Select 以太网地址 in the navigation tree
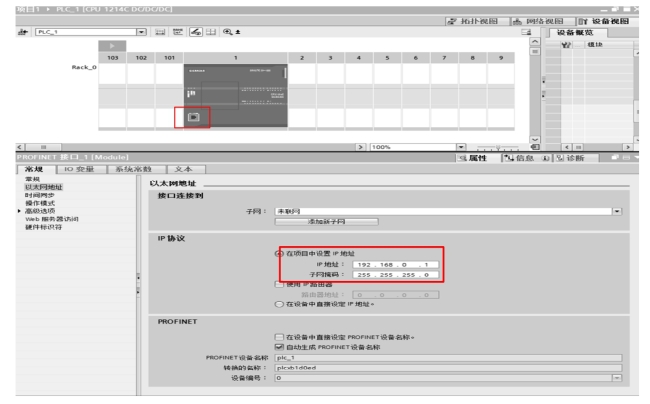650x404 pixels. [x=44, y=187]
